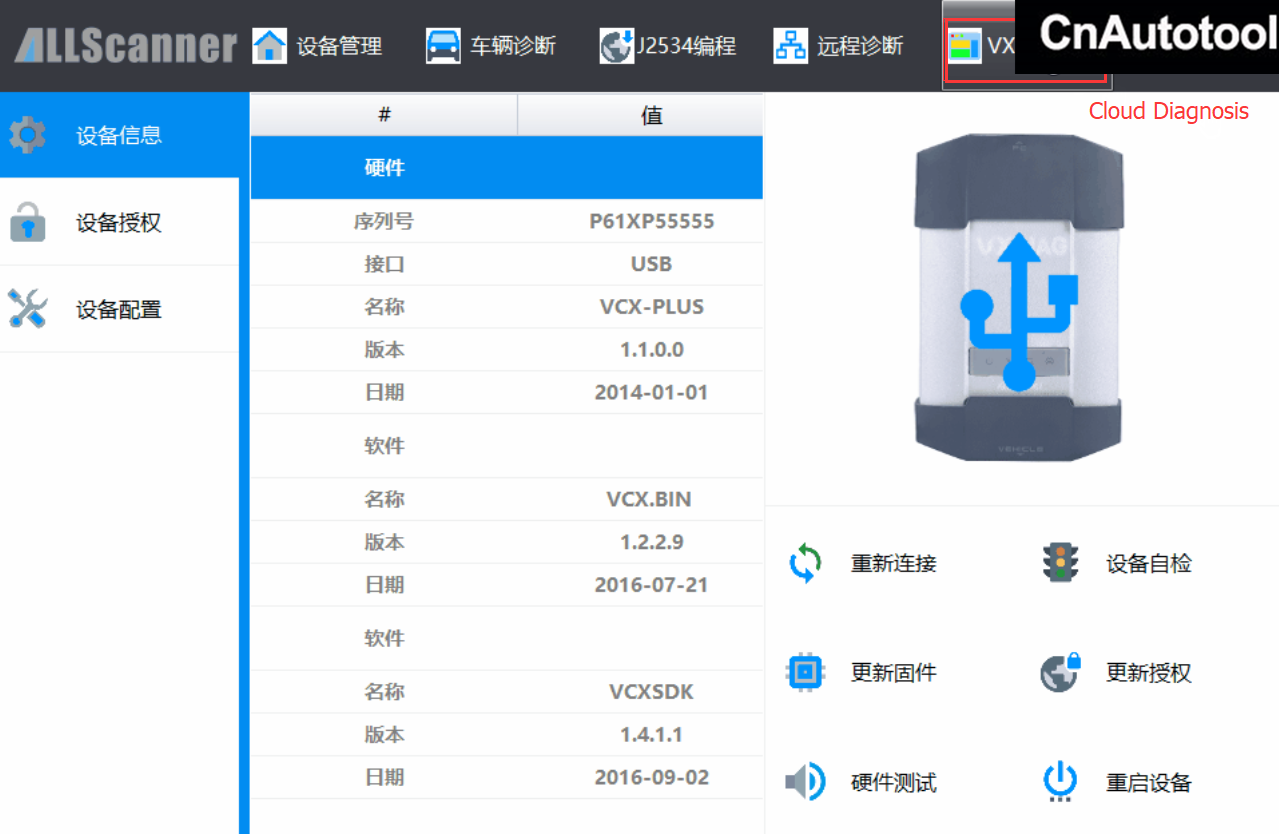The width and height of the screenshot is (1279, 834).
Task: Click the 重启设备 button label
Action: coord(1149,783)
